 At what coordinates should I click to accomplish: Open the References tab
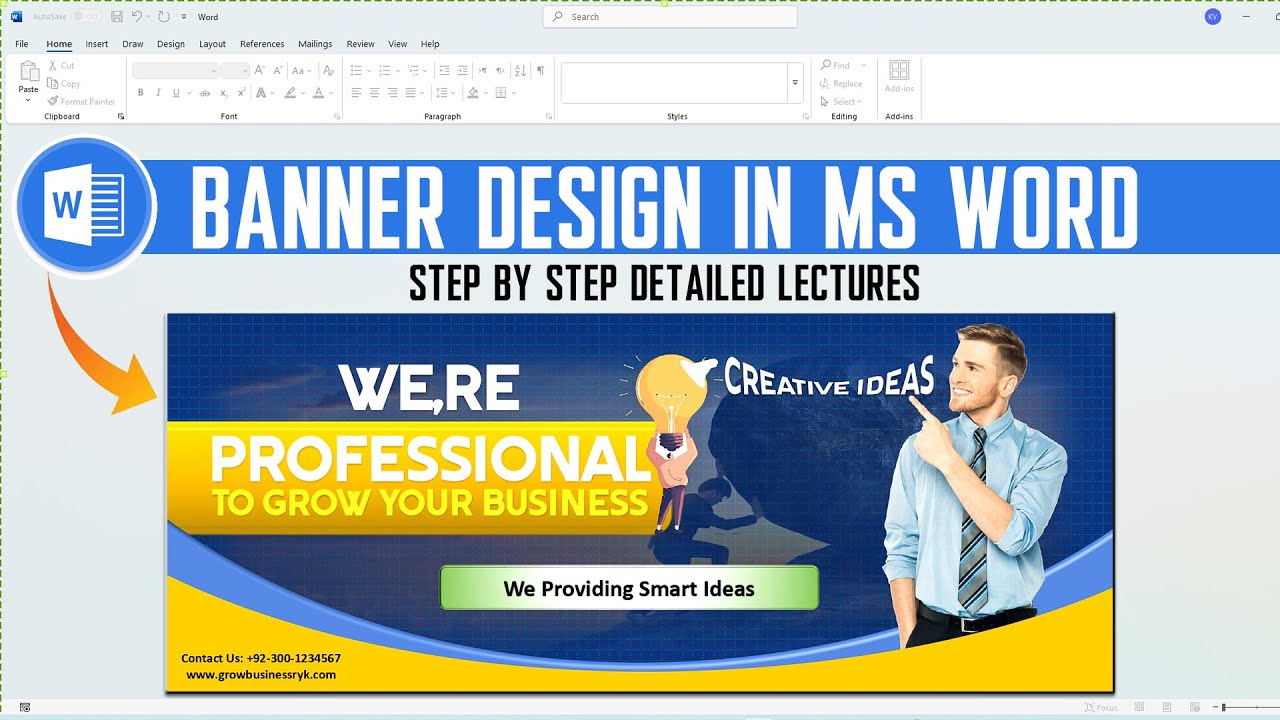pyautogui.click(x=262, y=44)
